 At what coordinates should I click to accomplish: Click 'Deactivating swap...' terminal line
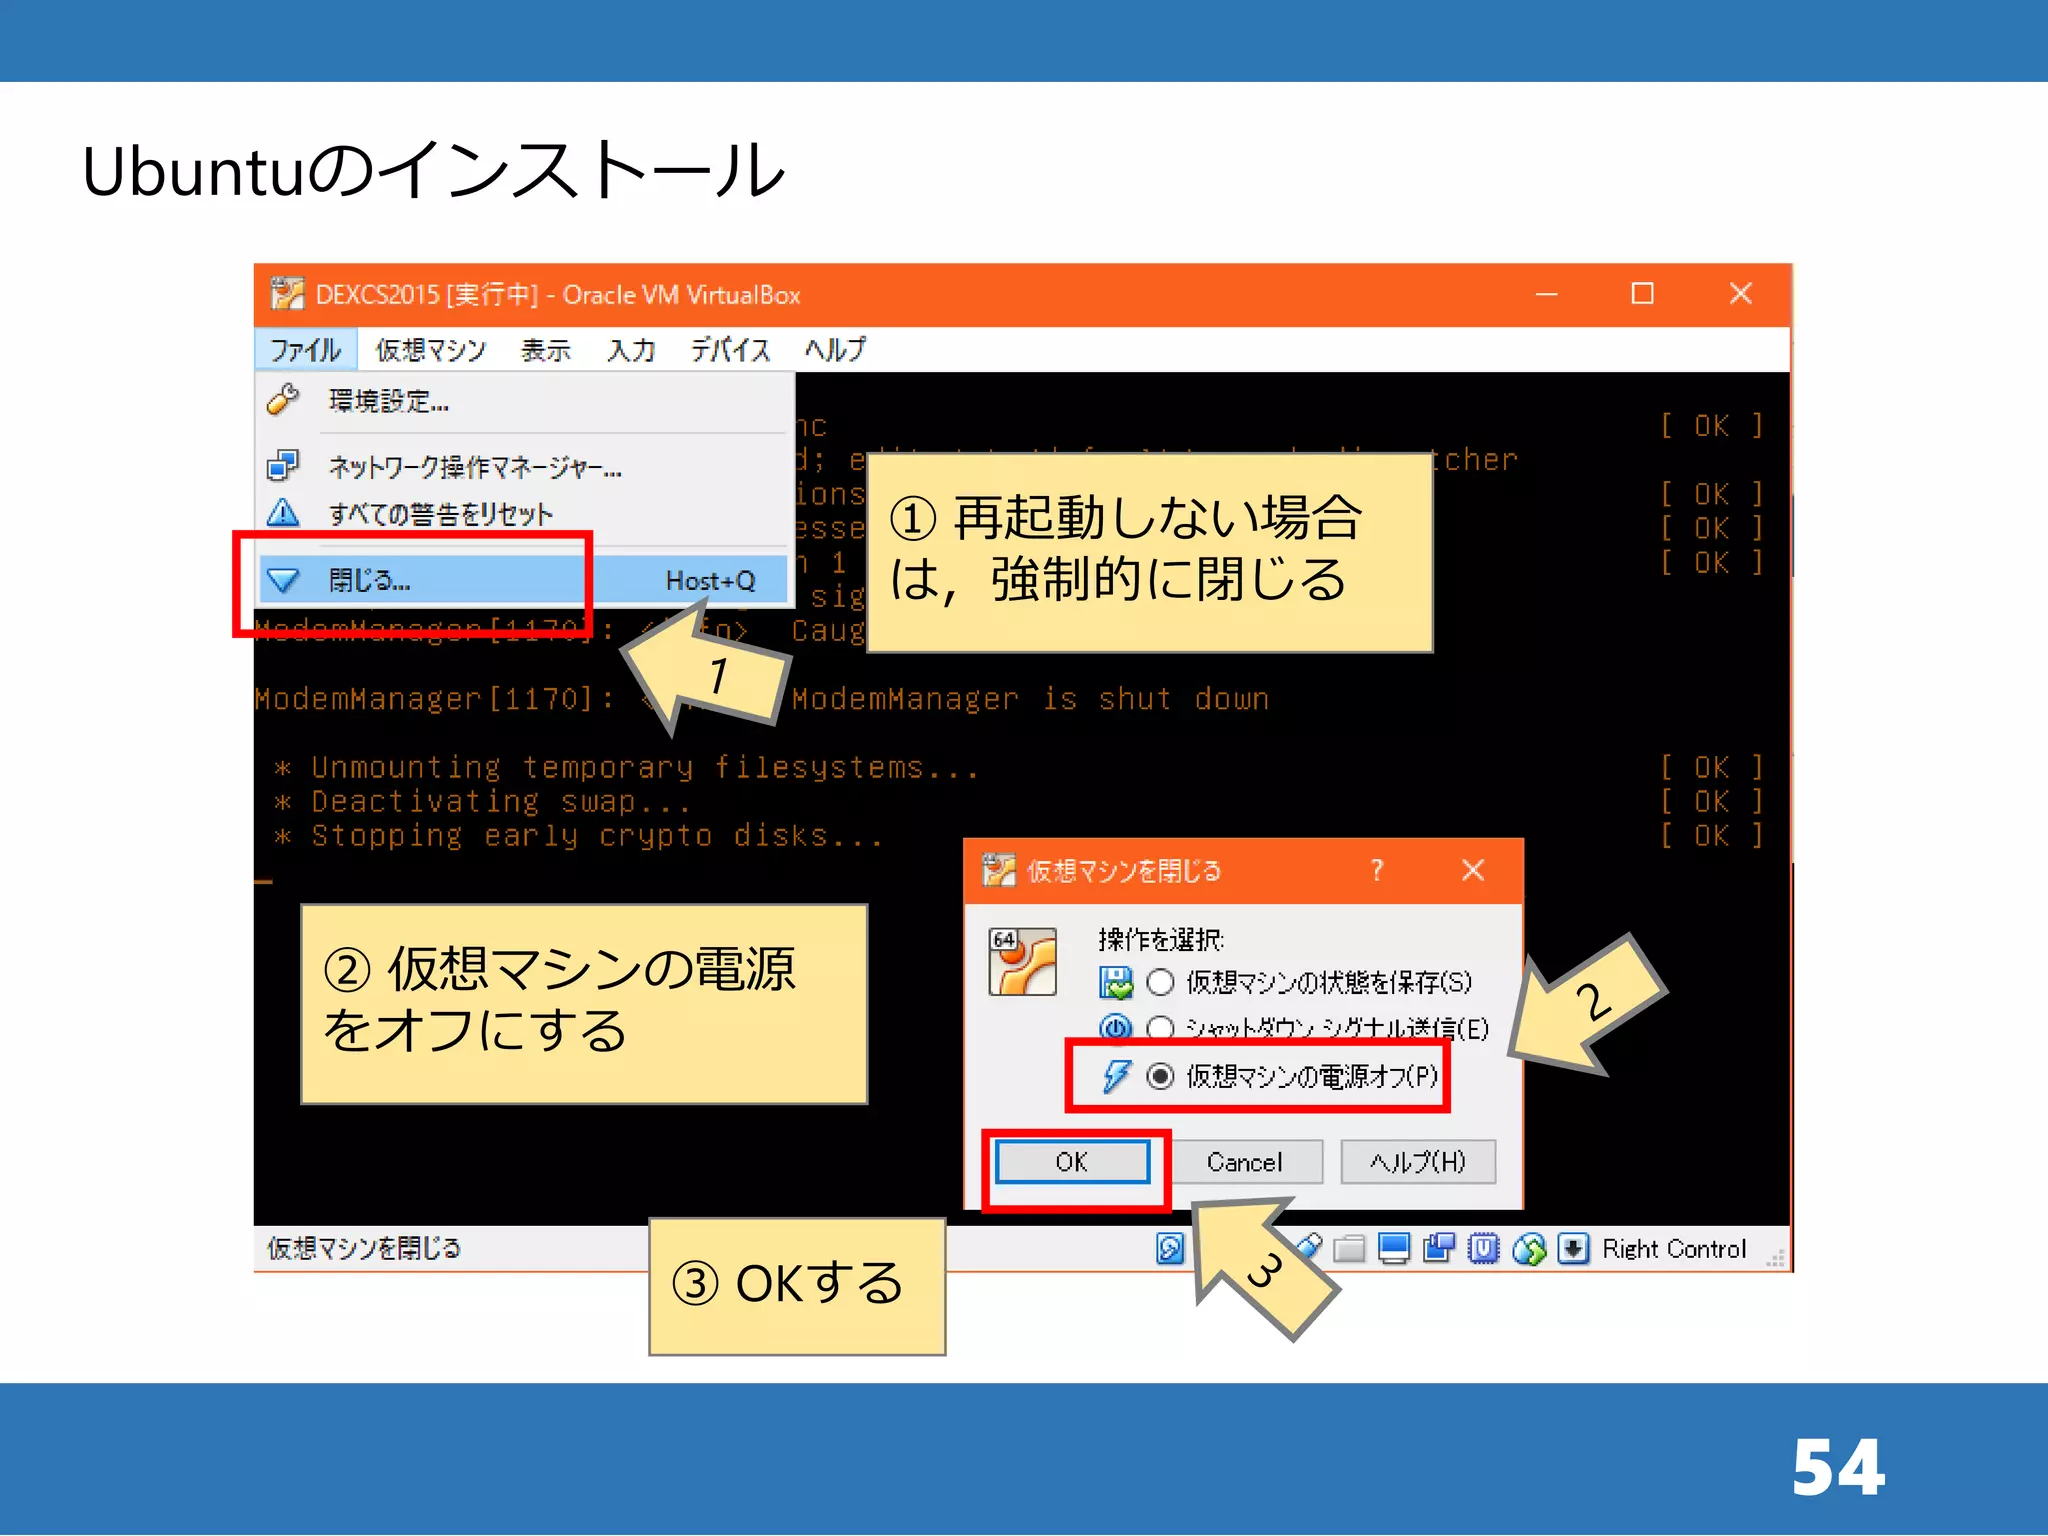[x=500, y=801]
